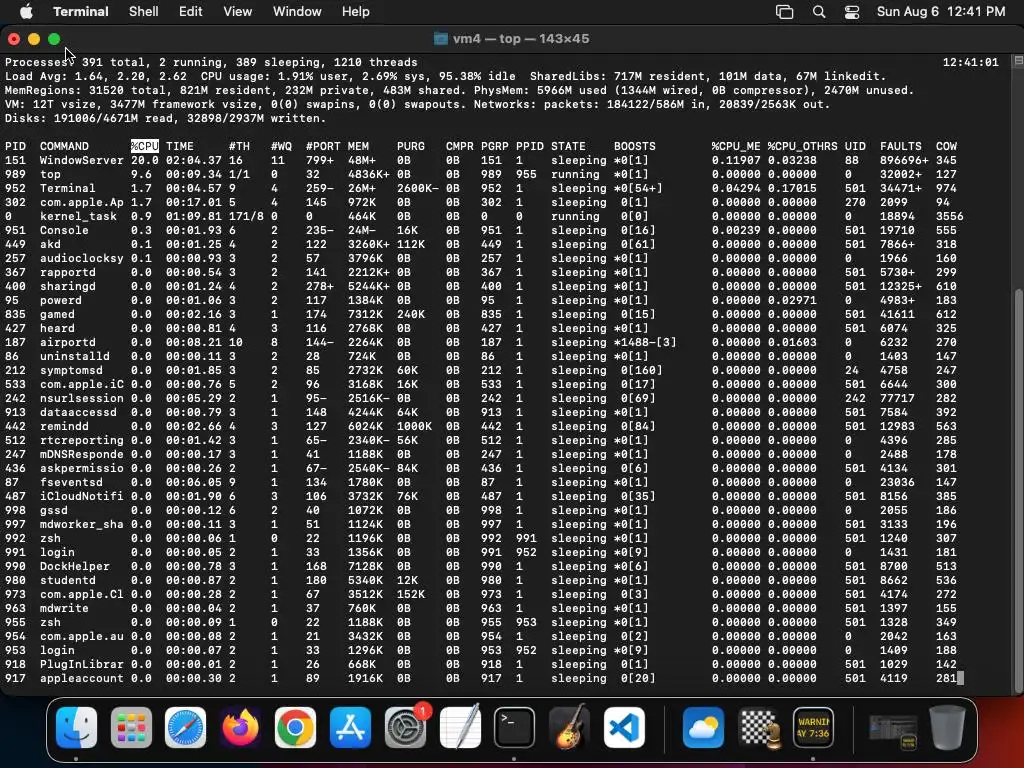Click the 20.0 CPU value for WindowServer

(x=144, y=160)
